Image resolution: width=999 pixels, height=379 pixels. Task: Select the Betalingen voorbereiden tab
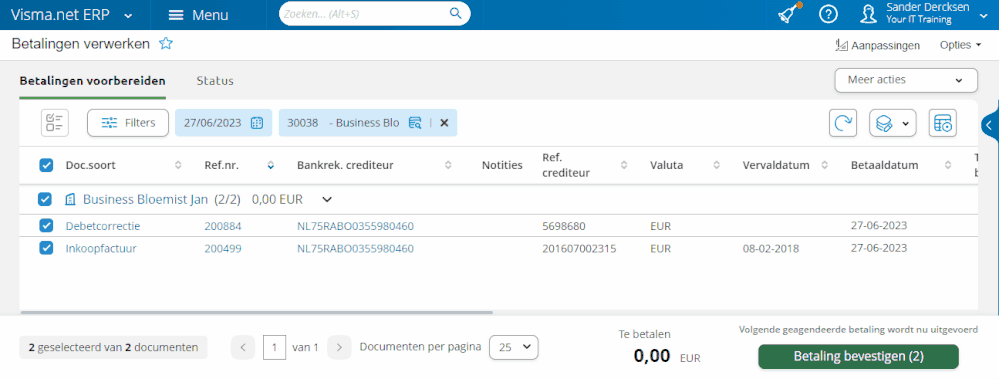click(x=92, y=81)
